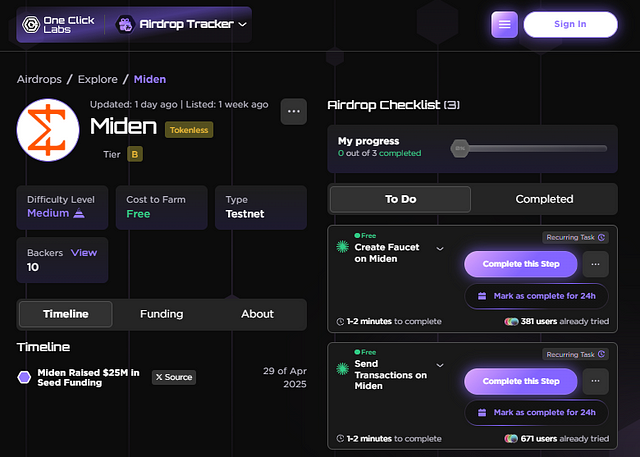Click the Send Transactions star icon

342,369
